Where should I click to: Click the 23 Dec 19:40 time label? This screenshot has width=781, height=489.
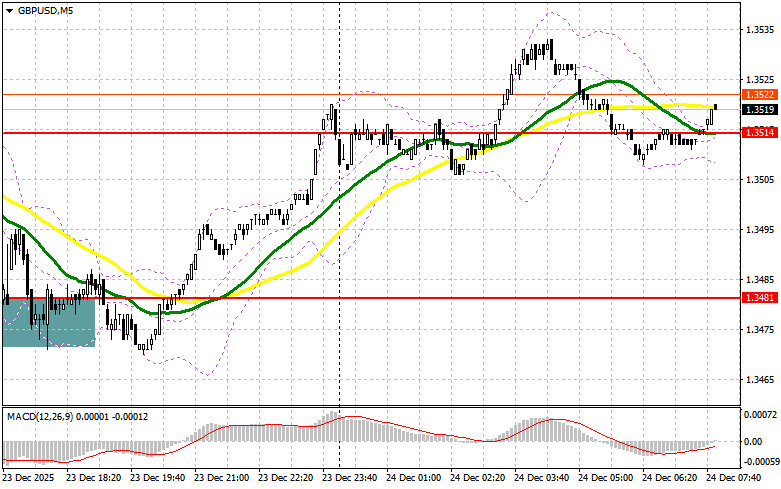pos(158,478)
